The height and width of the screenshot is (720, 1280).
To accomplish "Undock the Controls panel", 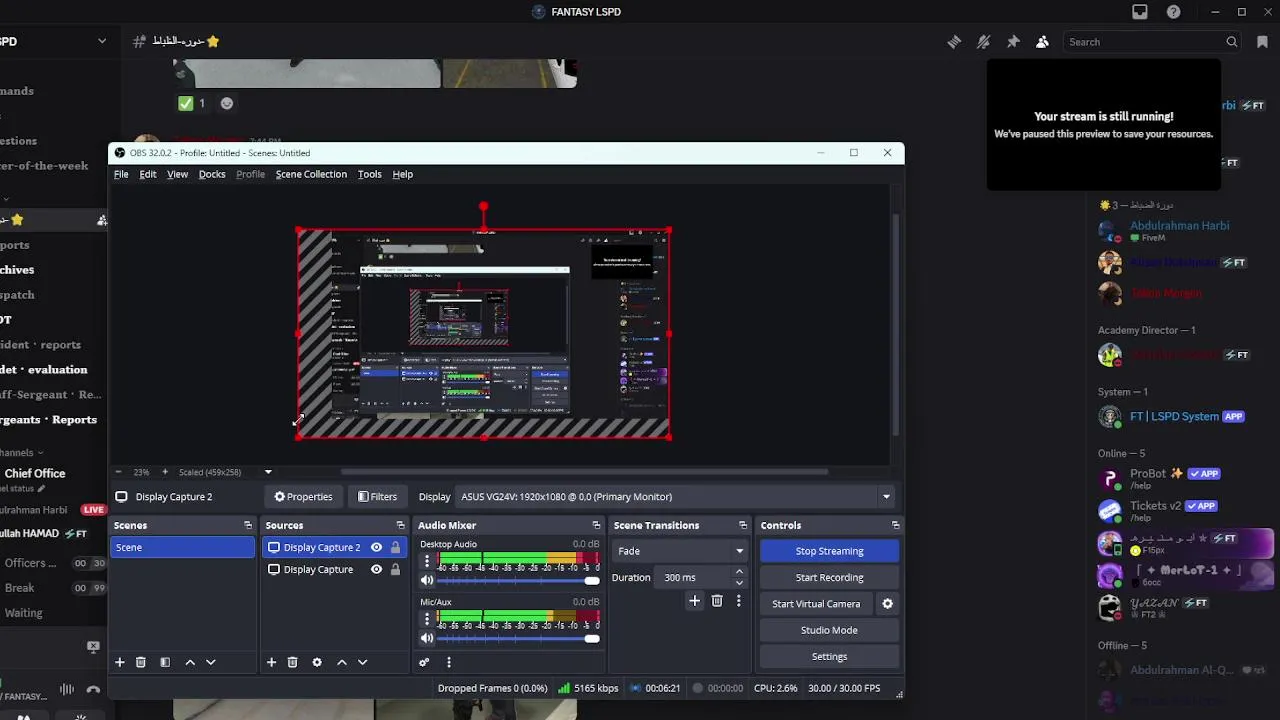I will [895, 525].
